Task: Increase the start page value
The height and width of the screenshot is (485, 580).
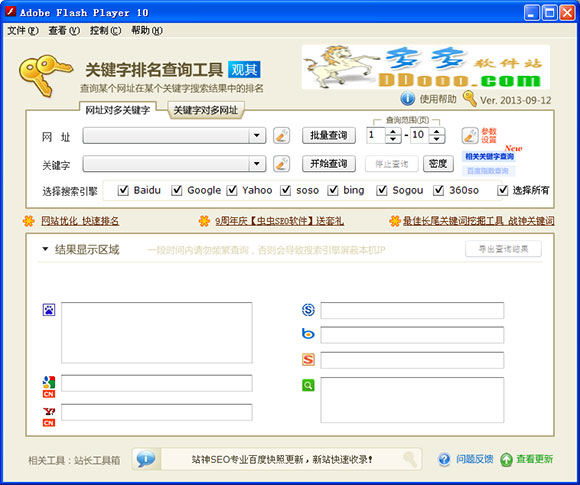Action: [393, 132]
